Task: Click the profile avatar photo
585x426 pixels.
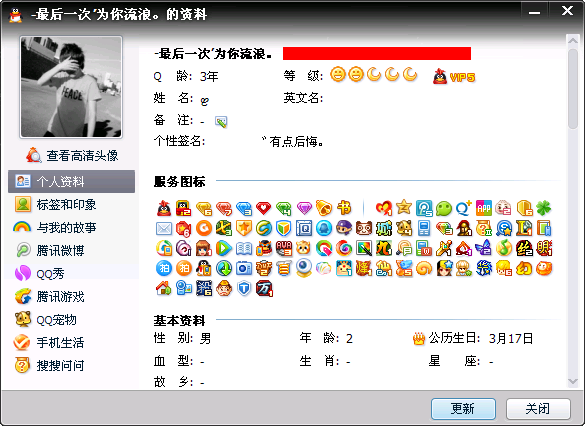Action: [x=71, y=87]
